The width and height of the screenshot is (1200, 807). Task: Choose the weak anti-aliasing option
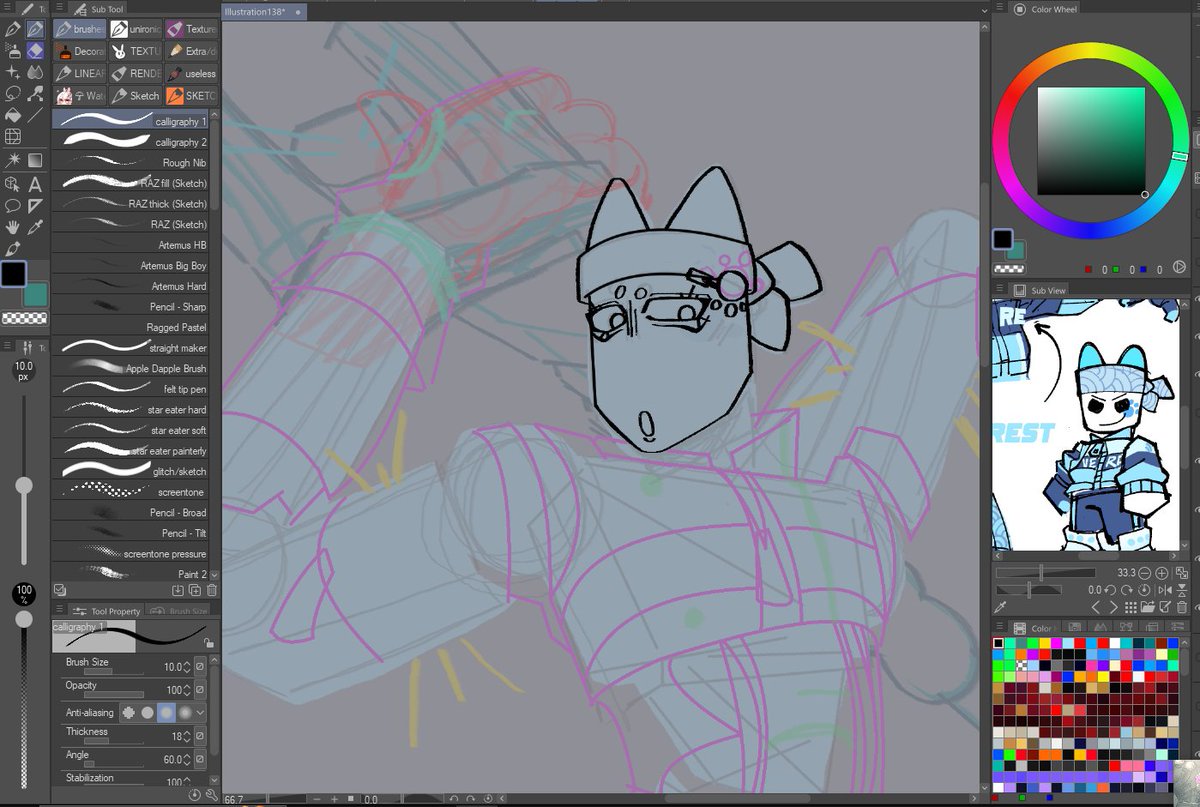pos(147,713)
